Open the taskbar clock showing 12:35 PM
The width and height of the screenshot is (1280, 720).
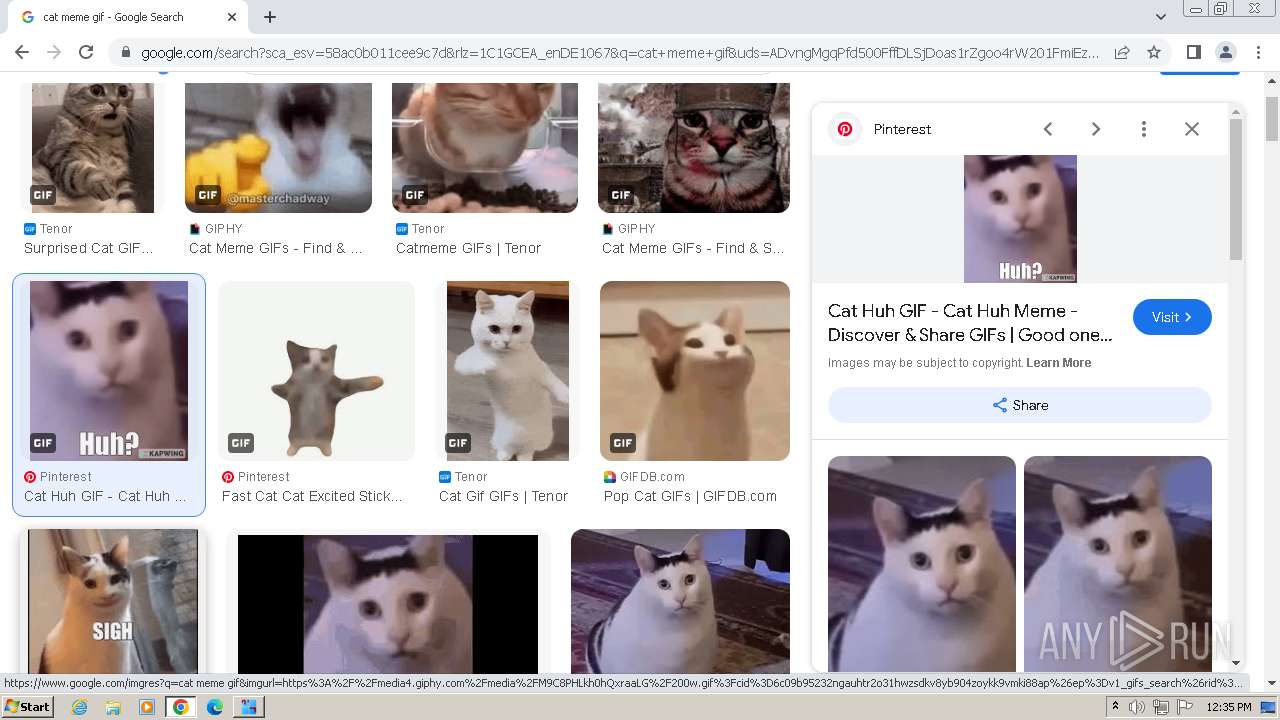point(1229,707)
